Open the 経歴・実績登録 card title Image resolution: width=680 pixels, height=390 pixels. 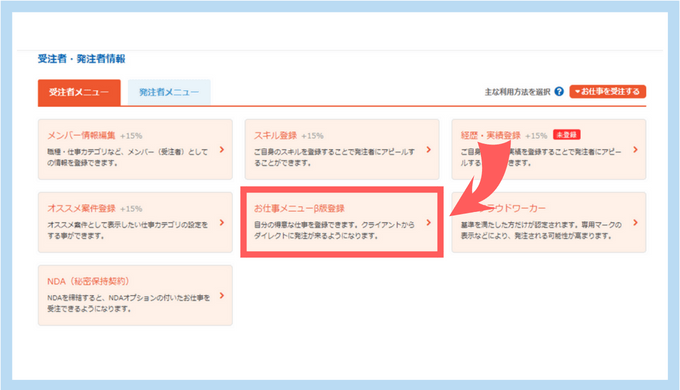pos(490,135)
